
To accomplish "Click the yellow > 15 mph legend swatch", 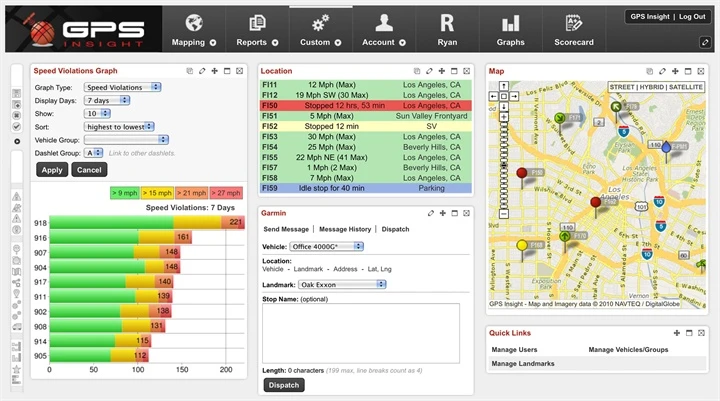I will (157, 193).
